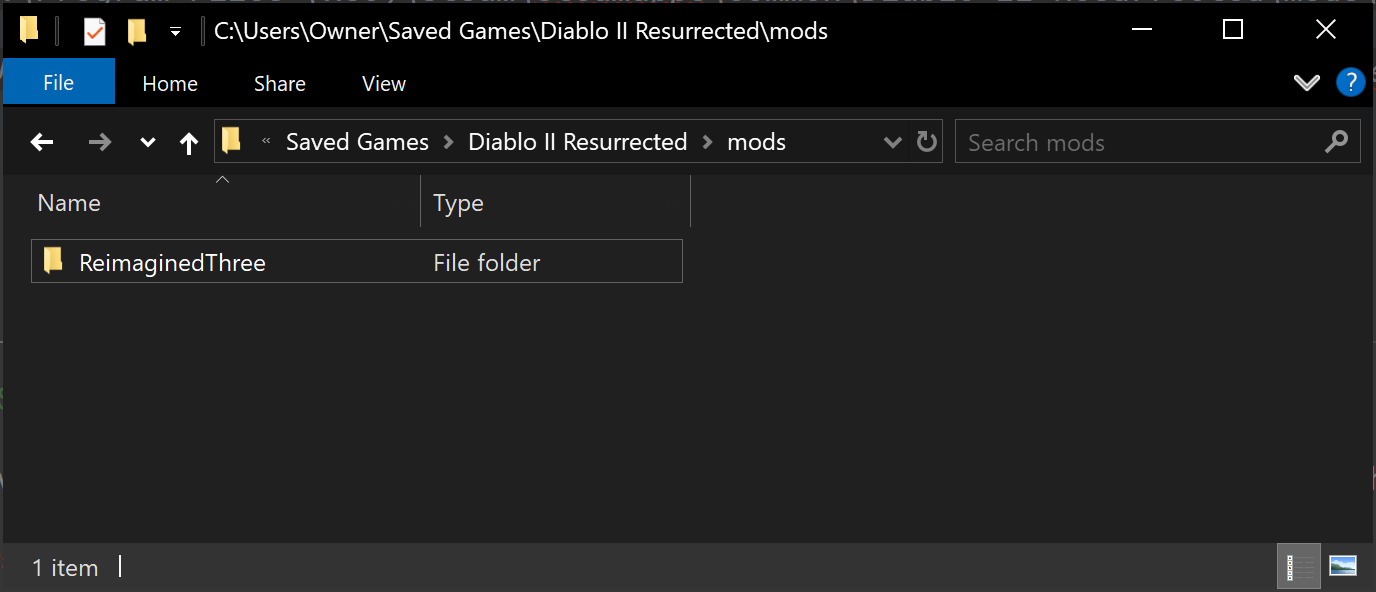Open the recent locations dropdown
The image size is (1376, 592).
147,142
